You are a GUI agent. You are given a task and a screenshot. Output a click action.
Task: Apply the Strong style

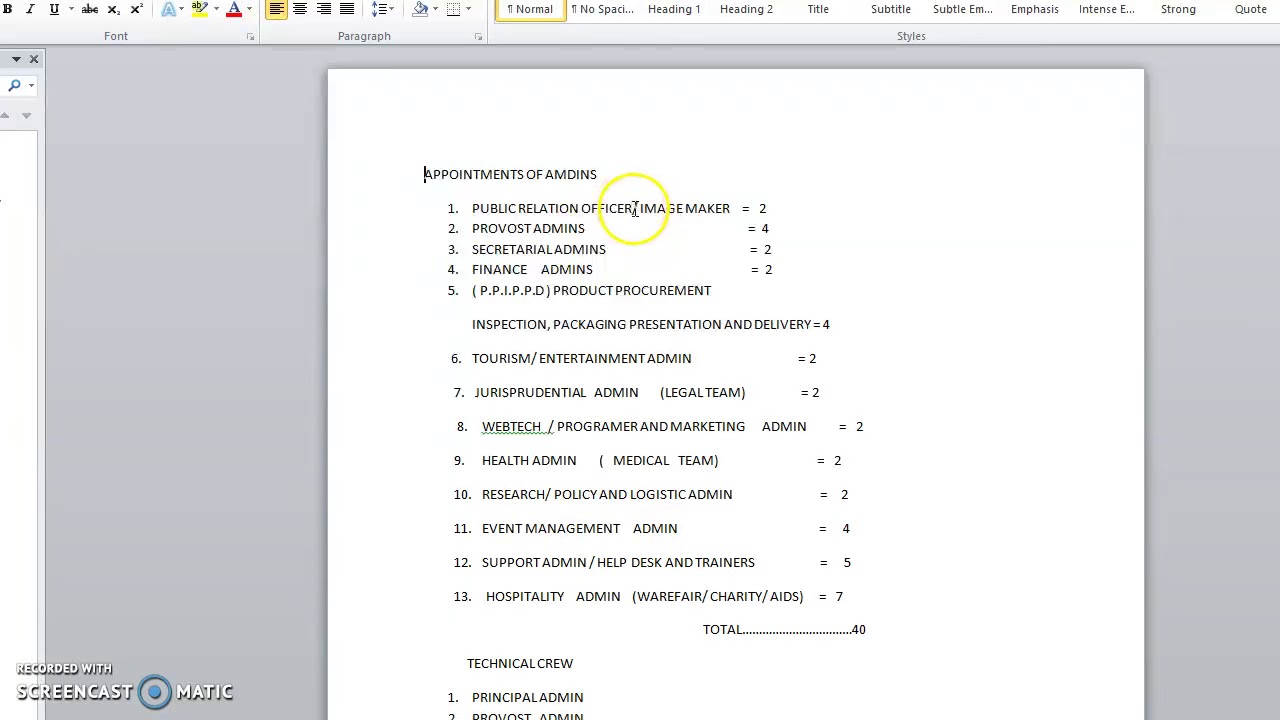(1178, 9)
